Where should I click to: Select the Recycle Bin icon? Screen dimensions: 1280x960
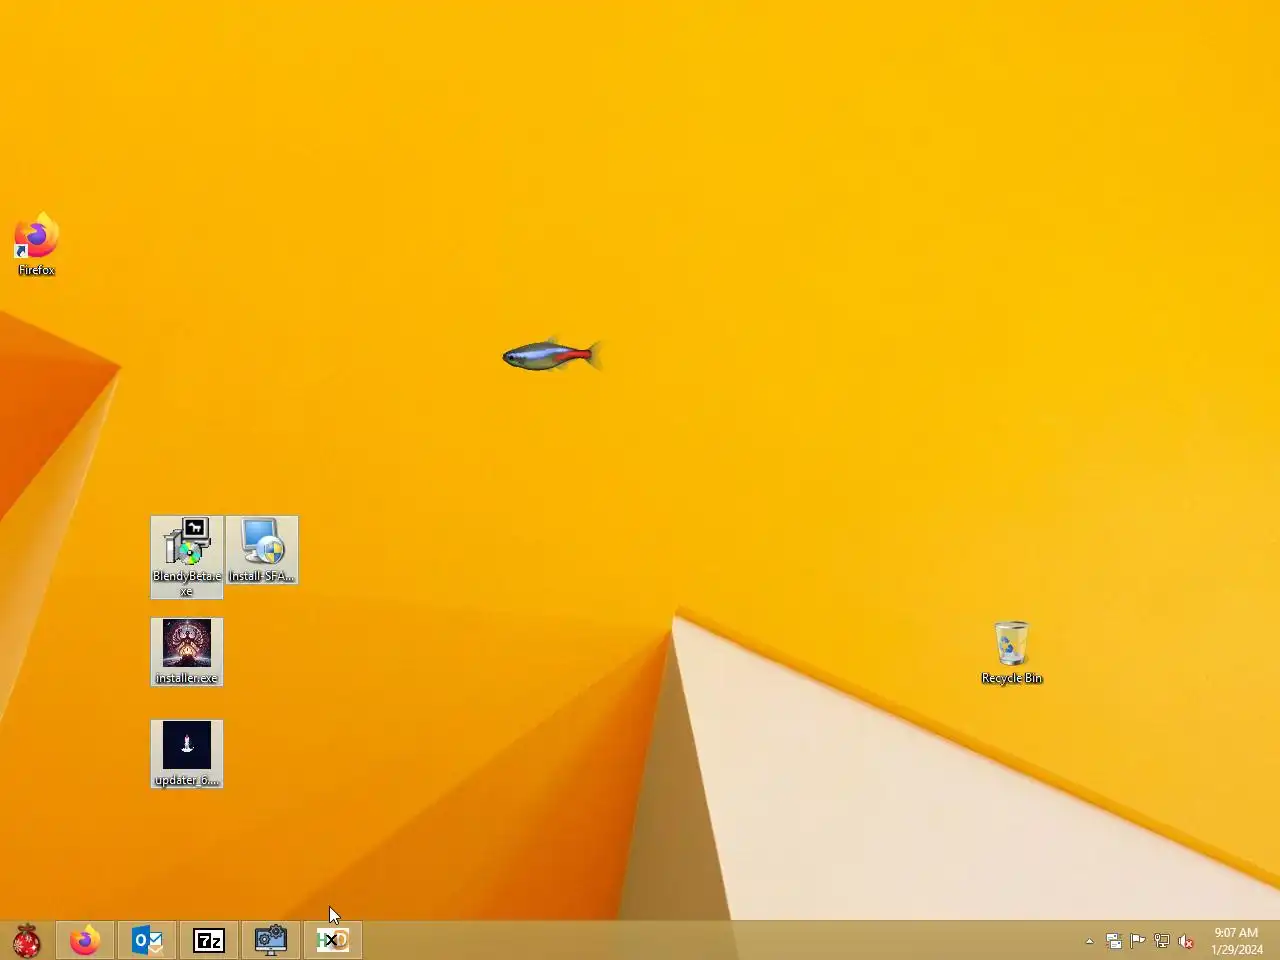(1012, 652)
